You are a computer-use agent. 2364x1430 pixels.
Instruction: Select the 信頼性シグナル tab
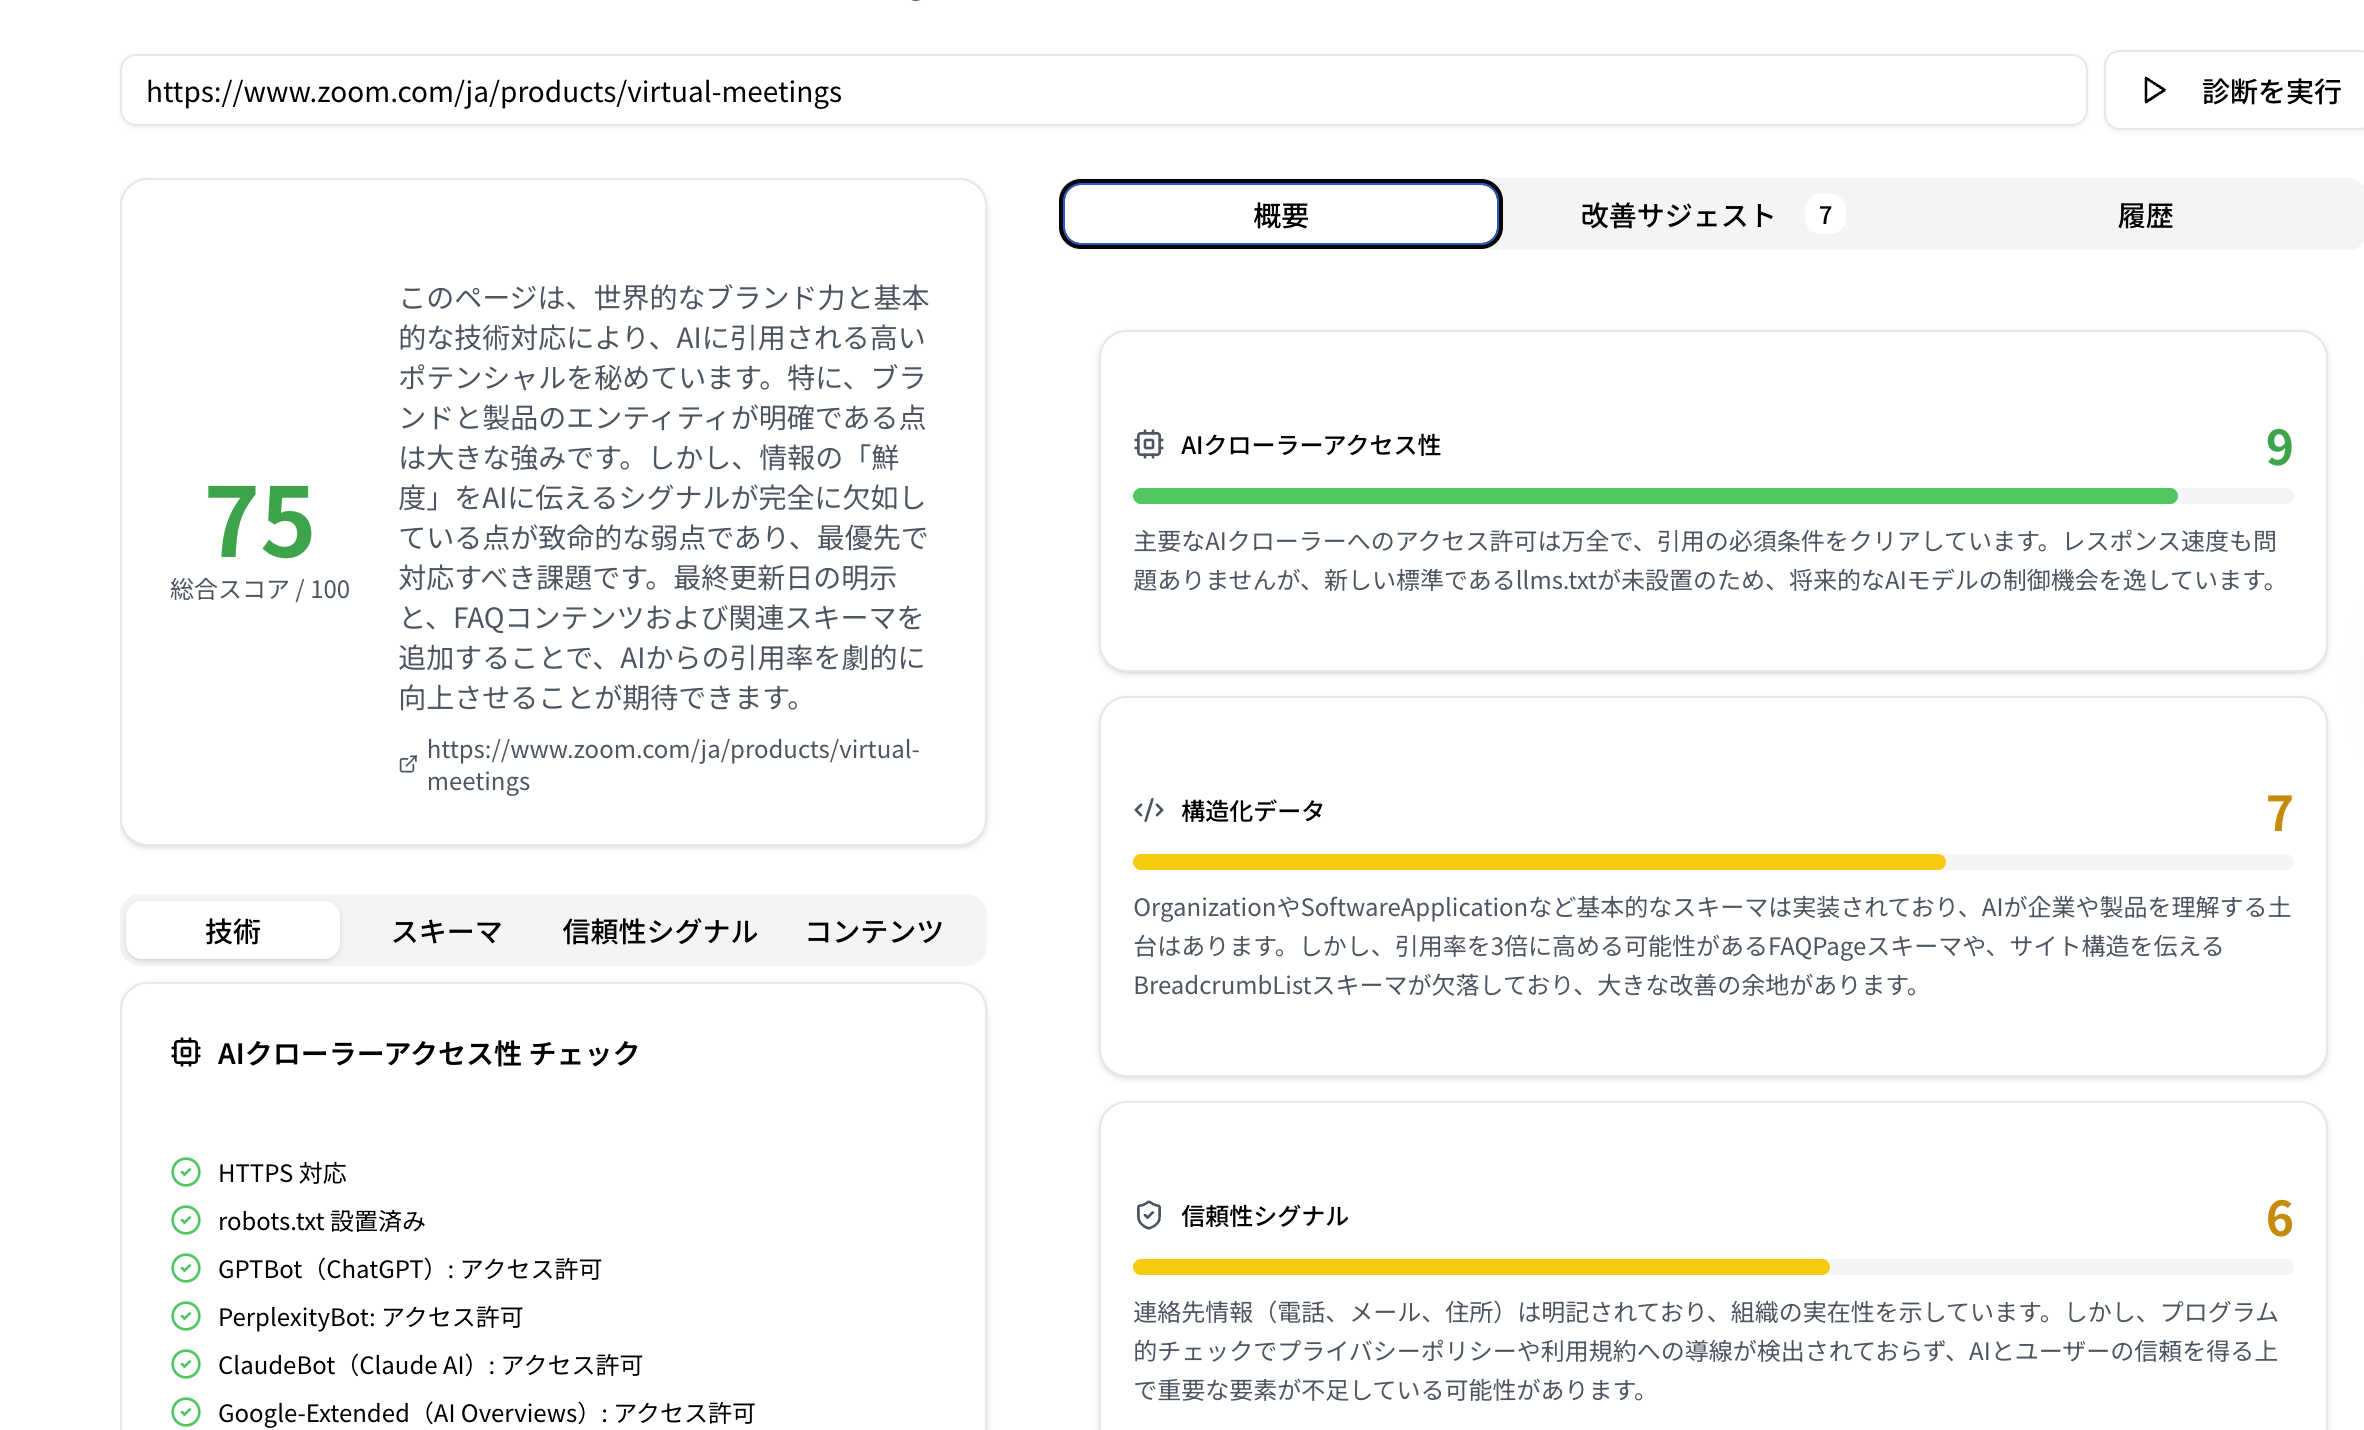(x=660, y=930)
